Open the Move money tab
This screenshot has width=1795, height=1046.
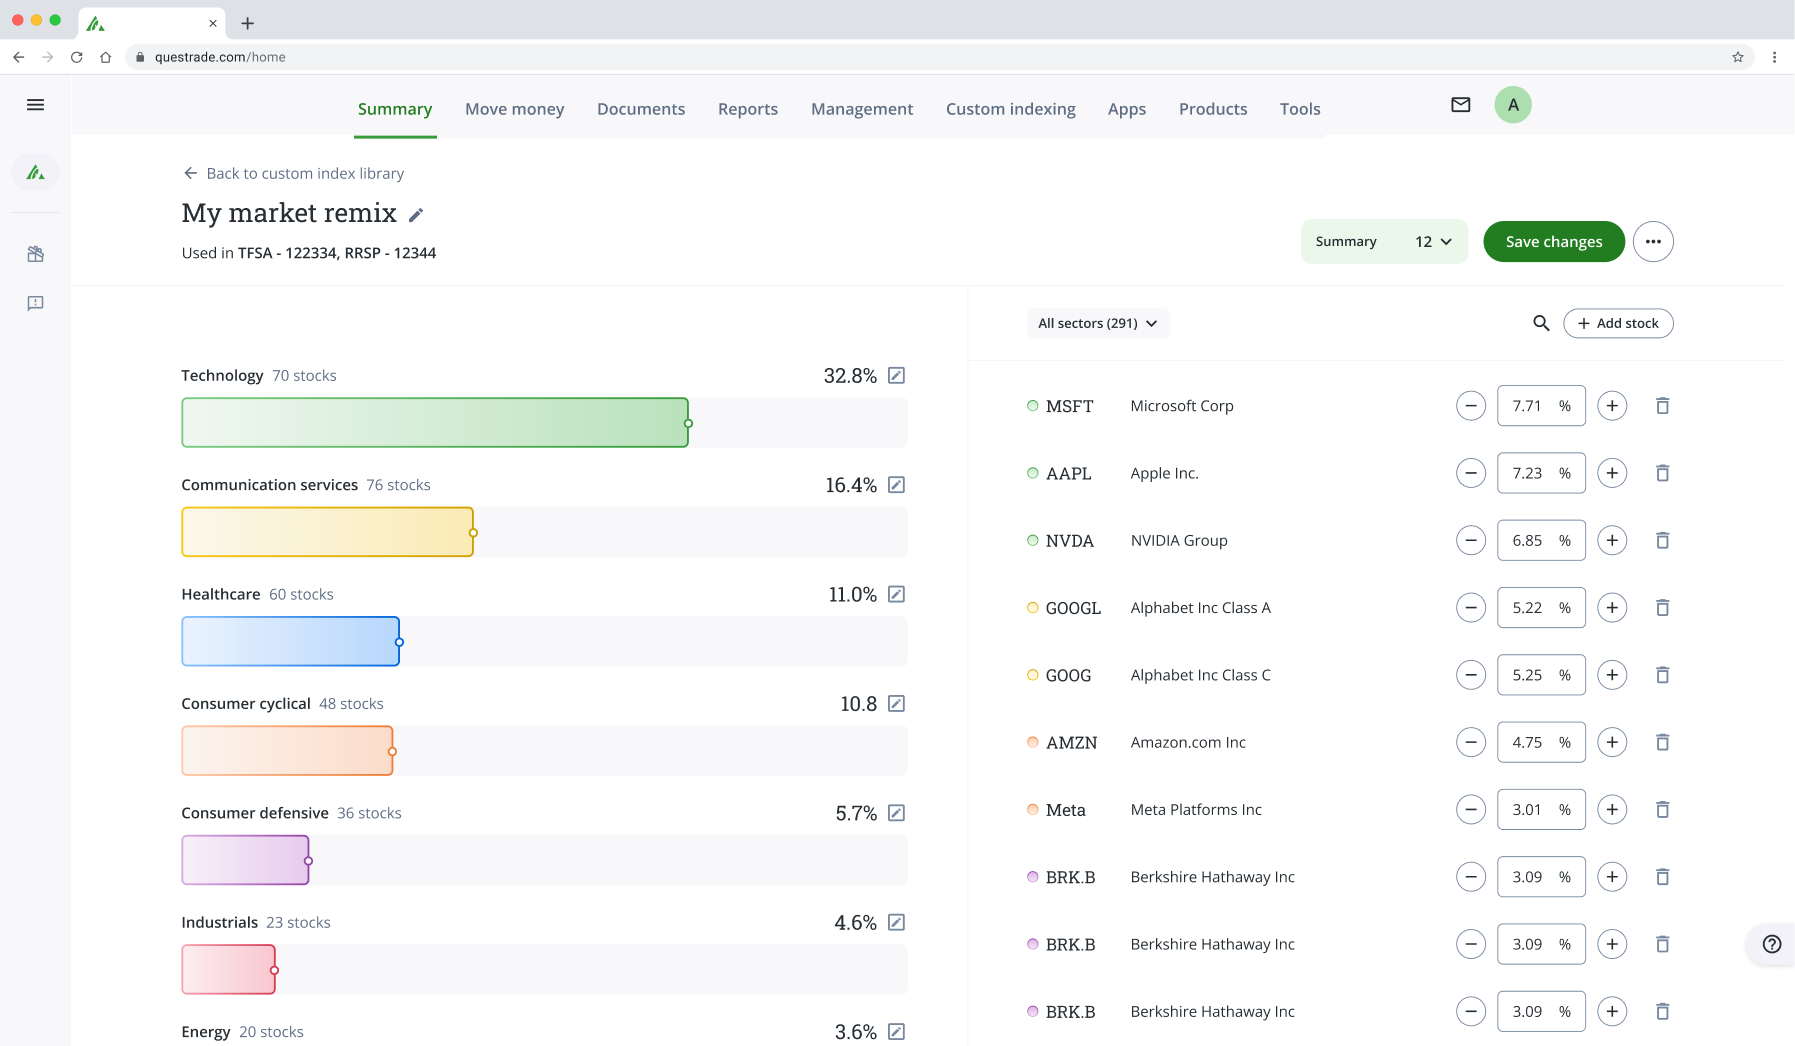(x=515, y=109)
